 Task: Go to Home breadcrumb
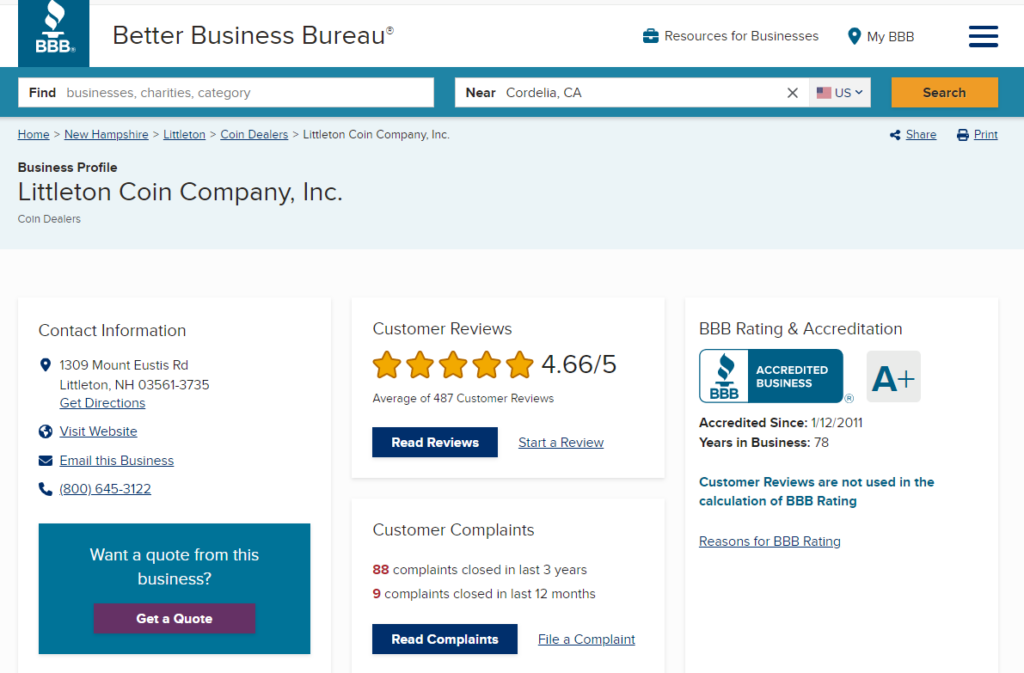[33, 134]
